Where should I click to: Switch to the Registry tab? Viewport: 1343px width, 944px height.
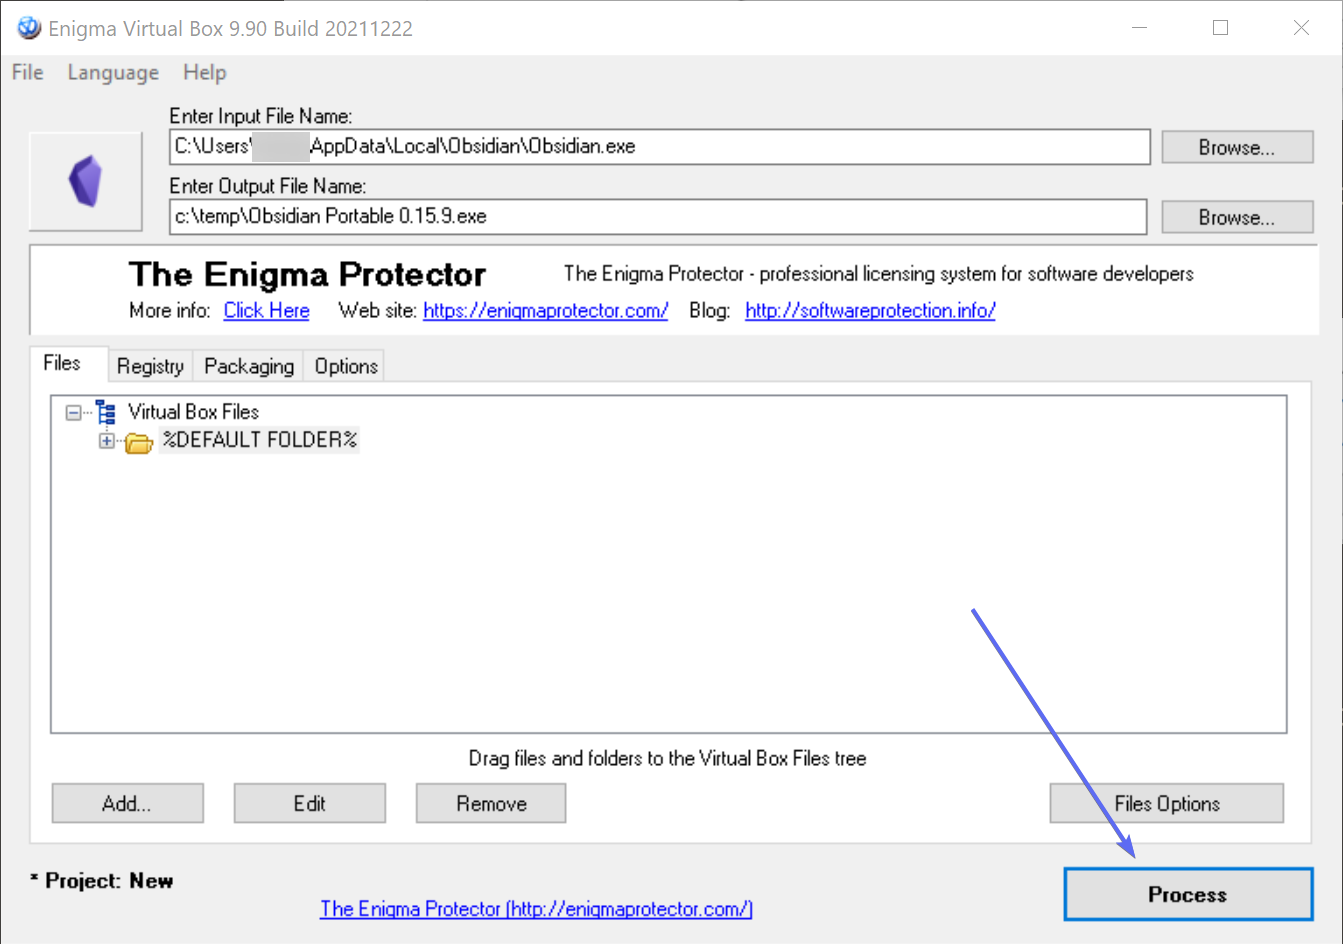(150, 366)
